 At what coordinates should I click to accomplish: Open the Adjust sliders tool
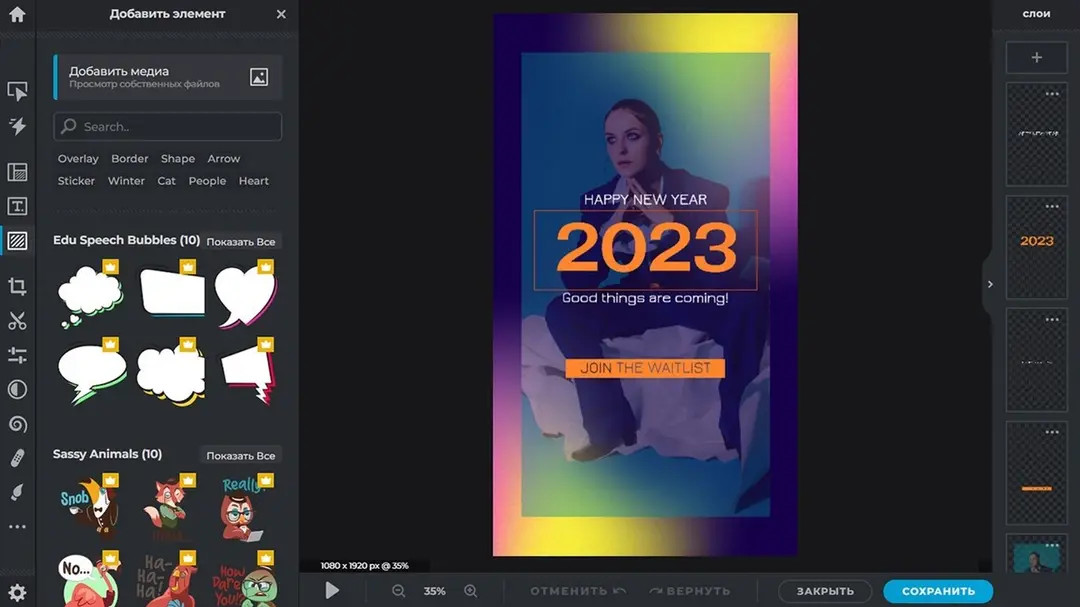(17, 355)
